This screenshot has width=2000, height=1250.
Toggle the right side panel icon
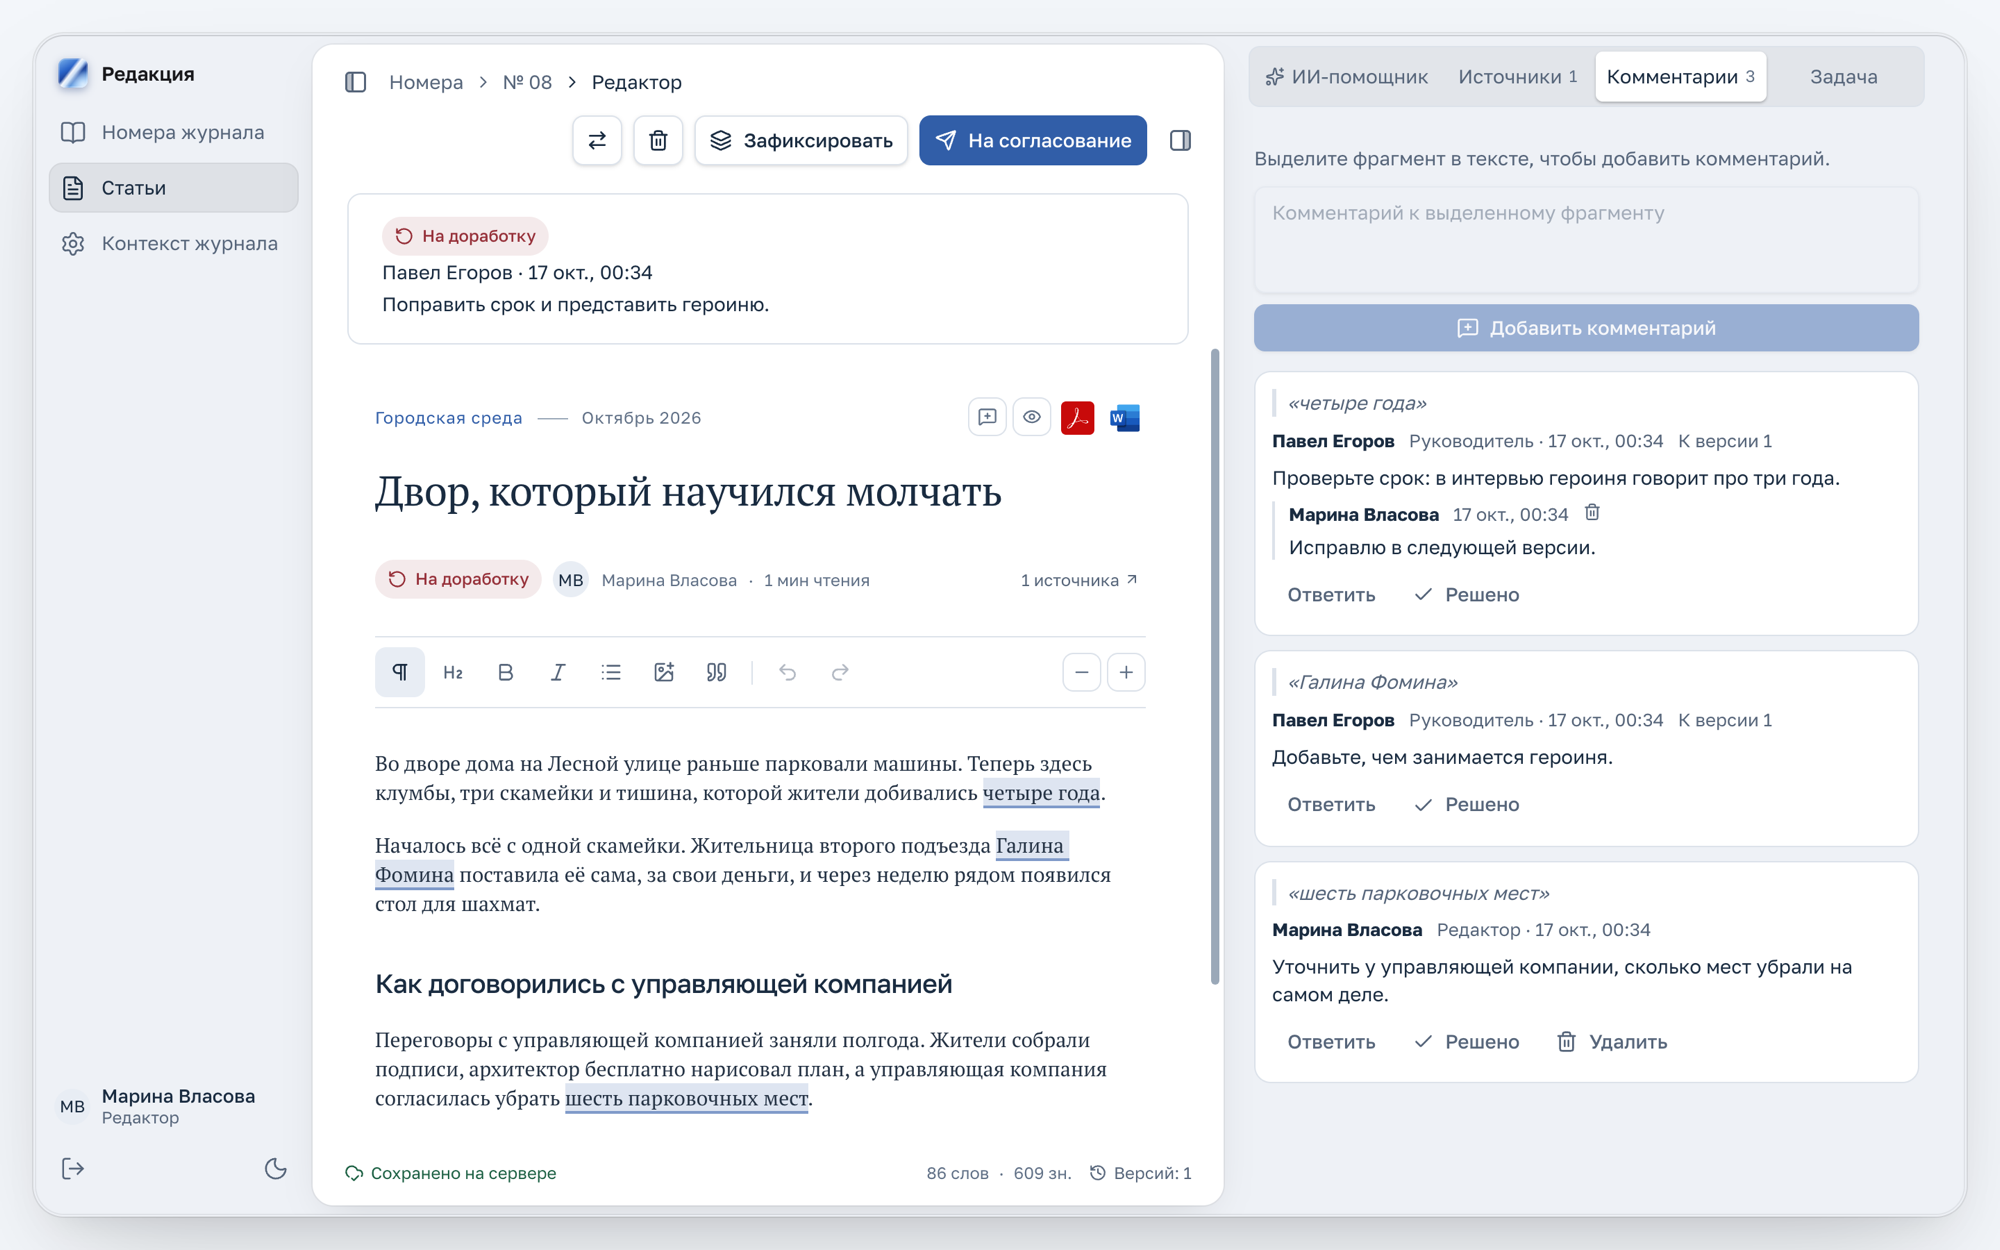click(x=1180, y=141)
